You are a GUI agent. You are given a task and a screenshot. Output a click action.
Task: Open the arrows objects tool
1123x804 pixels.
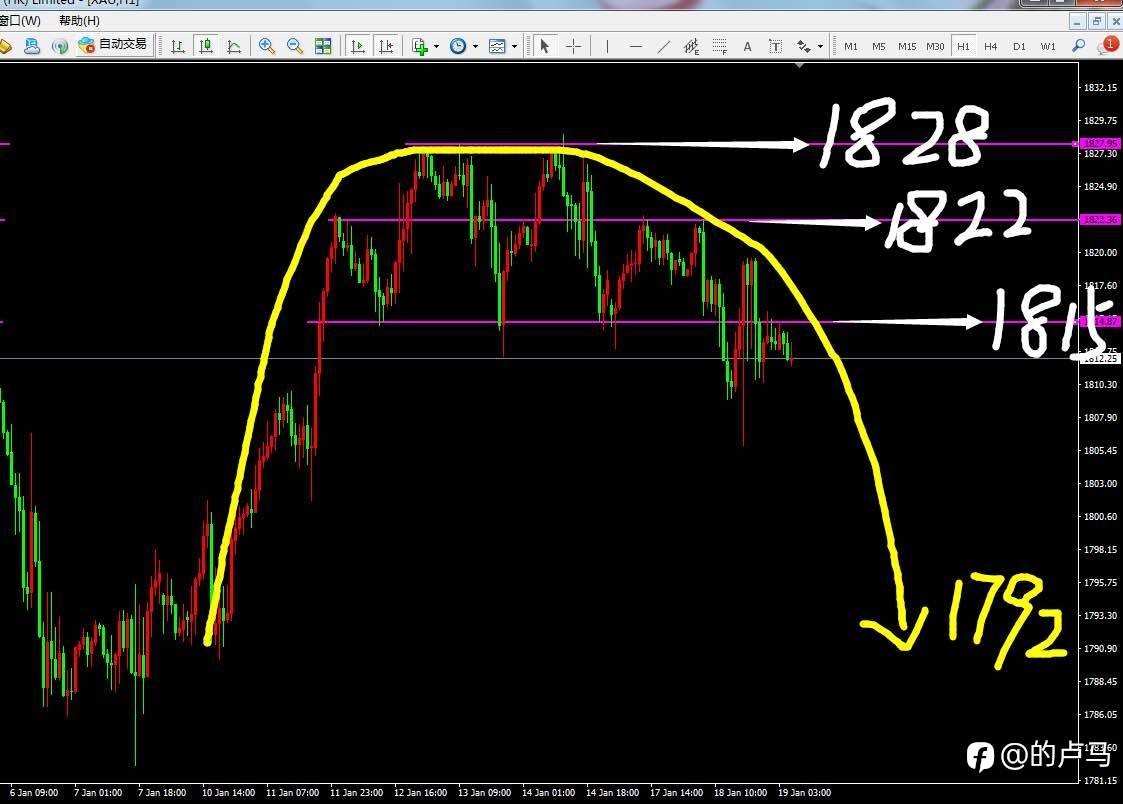804,47
